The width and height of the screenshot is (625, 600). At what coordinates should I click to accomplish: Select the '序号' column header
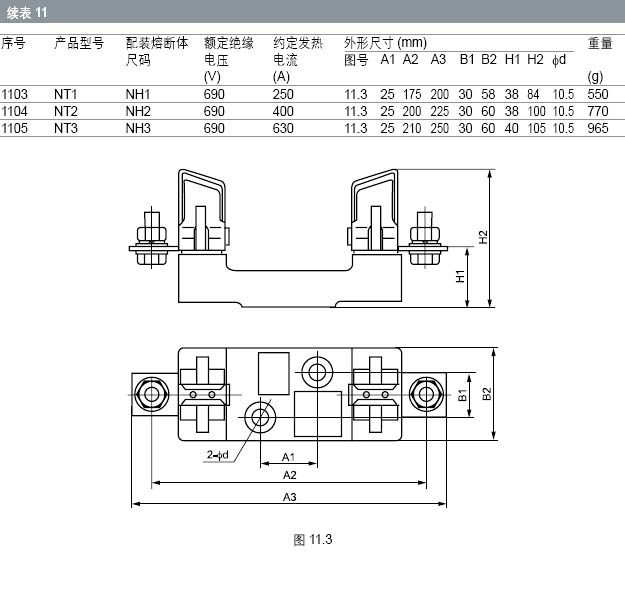pyautogui.click(x=13, y=43)
